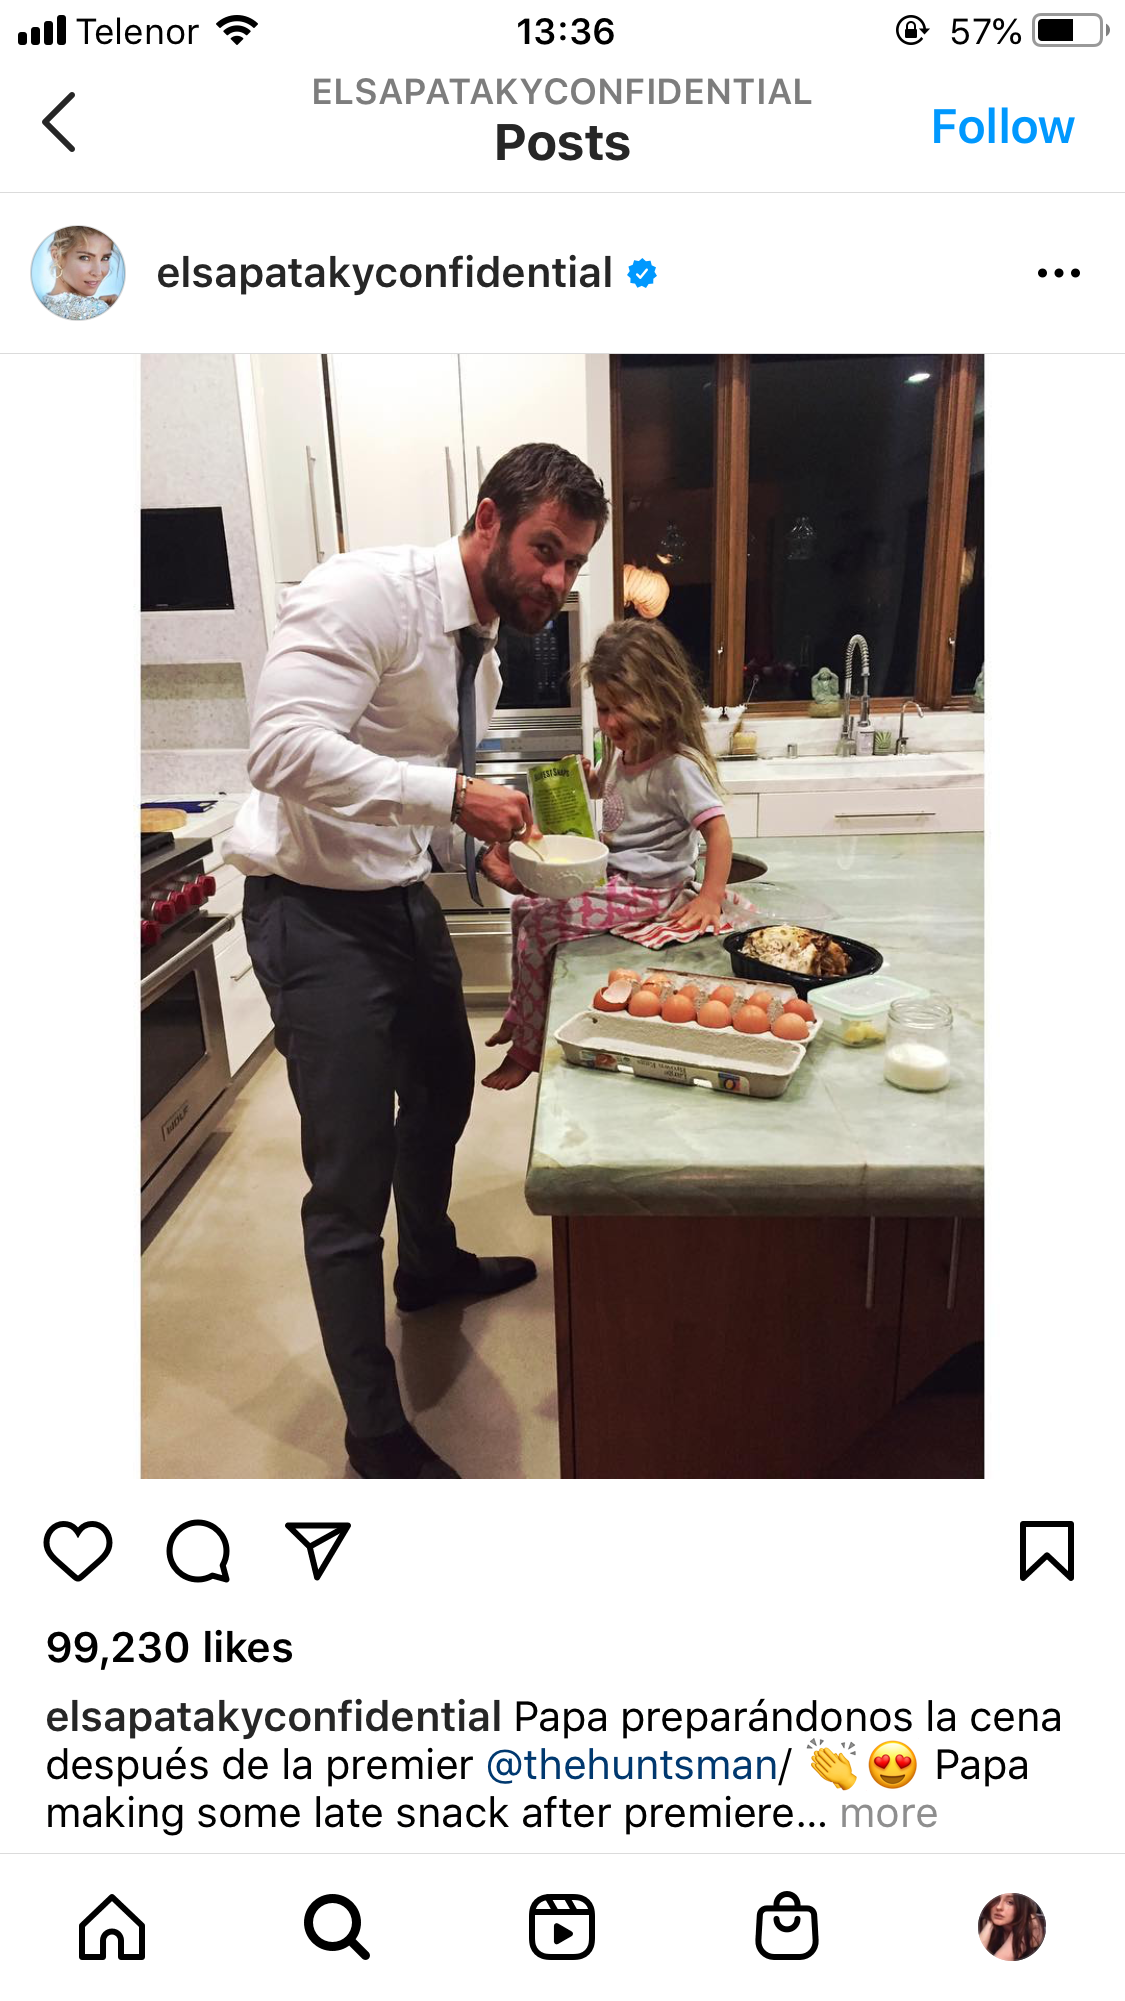Open comments with the speech bubble icon
1125x2001 pixels.
tap(198, 1551)
